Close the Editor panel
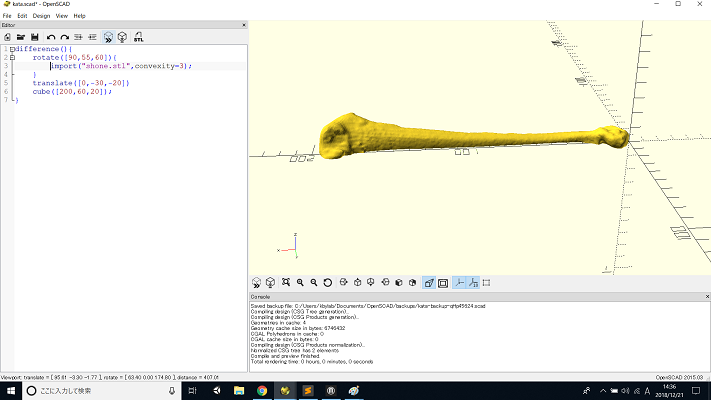 tap(244, 25)
